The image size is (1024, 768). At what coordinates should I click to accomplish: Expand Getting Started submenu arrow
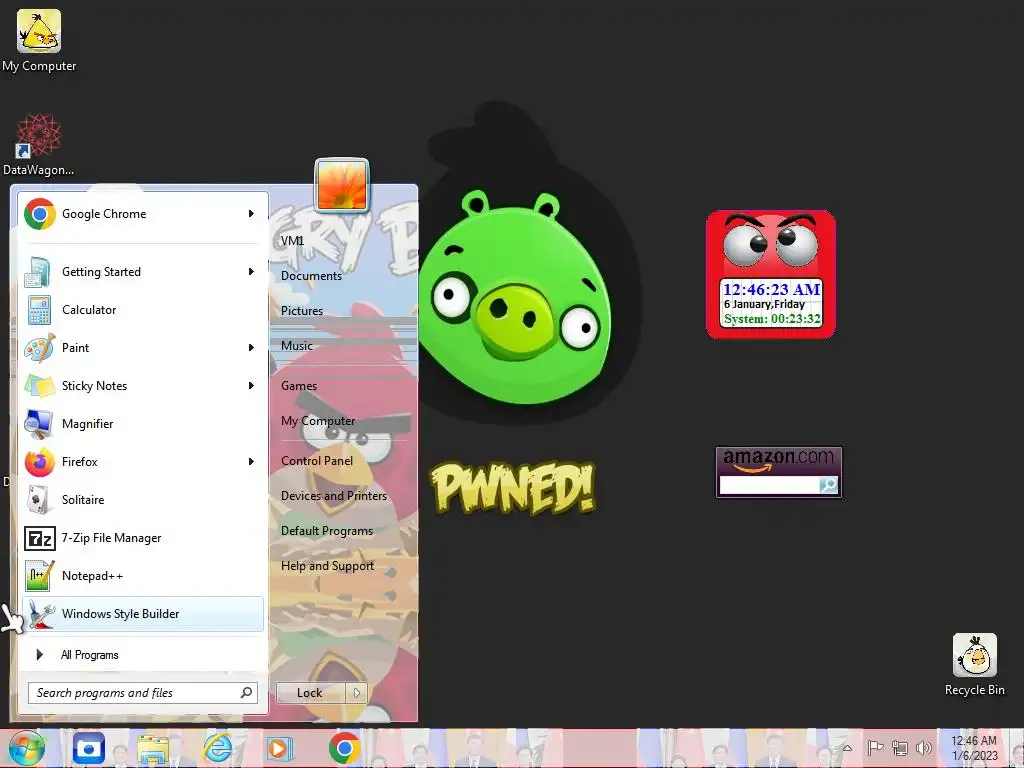[x=251, y=272]
